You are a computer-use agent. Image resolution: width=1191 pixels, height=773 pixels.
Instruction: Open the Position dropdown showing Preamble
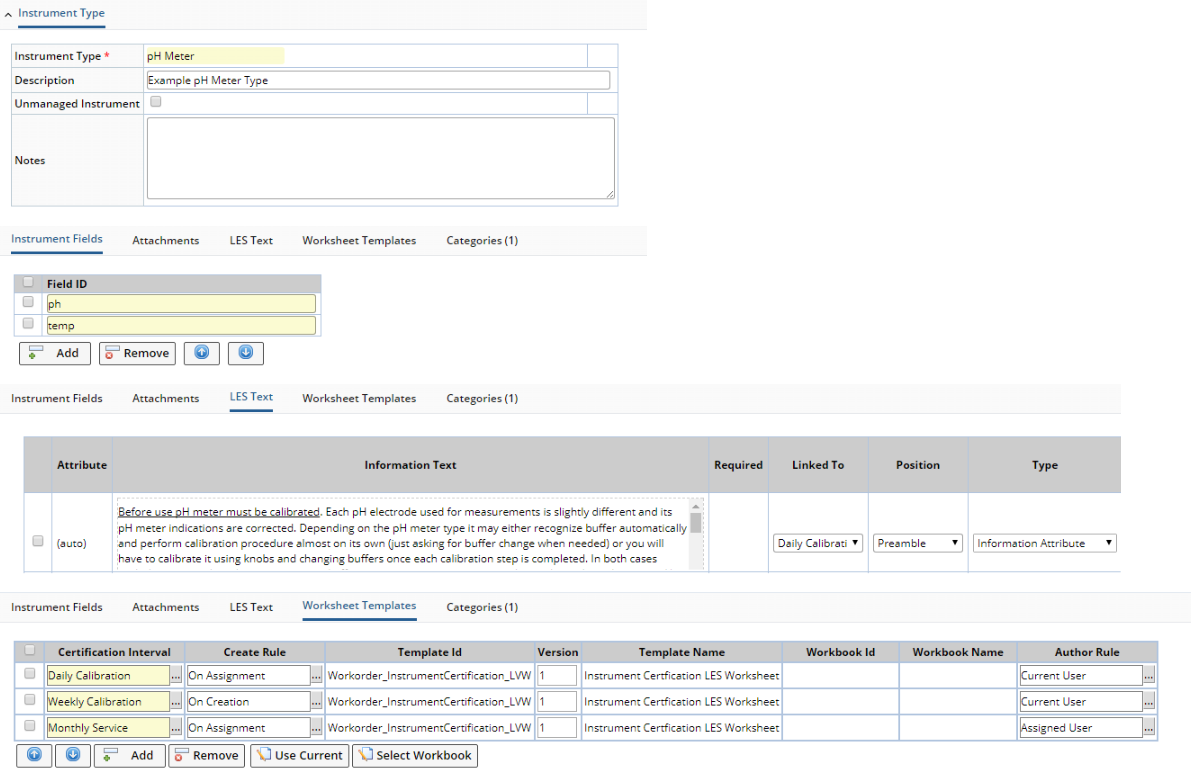pos(917,542)
